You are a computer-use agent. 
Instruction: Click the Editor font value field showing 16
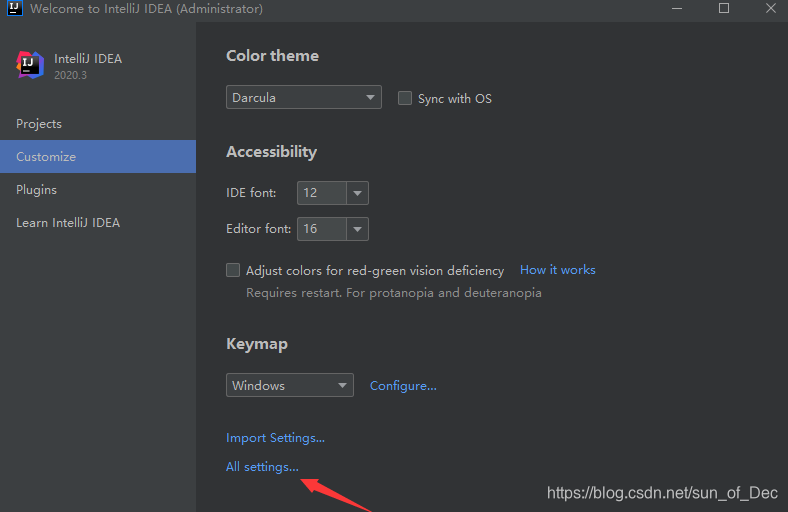click(x=322, y=229)
